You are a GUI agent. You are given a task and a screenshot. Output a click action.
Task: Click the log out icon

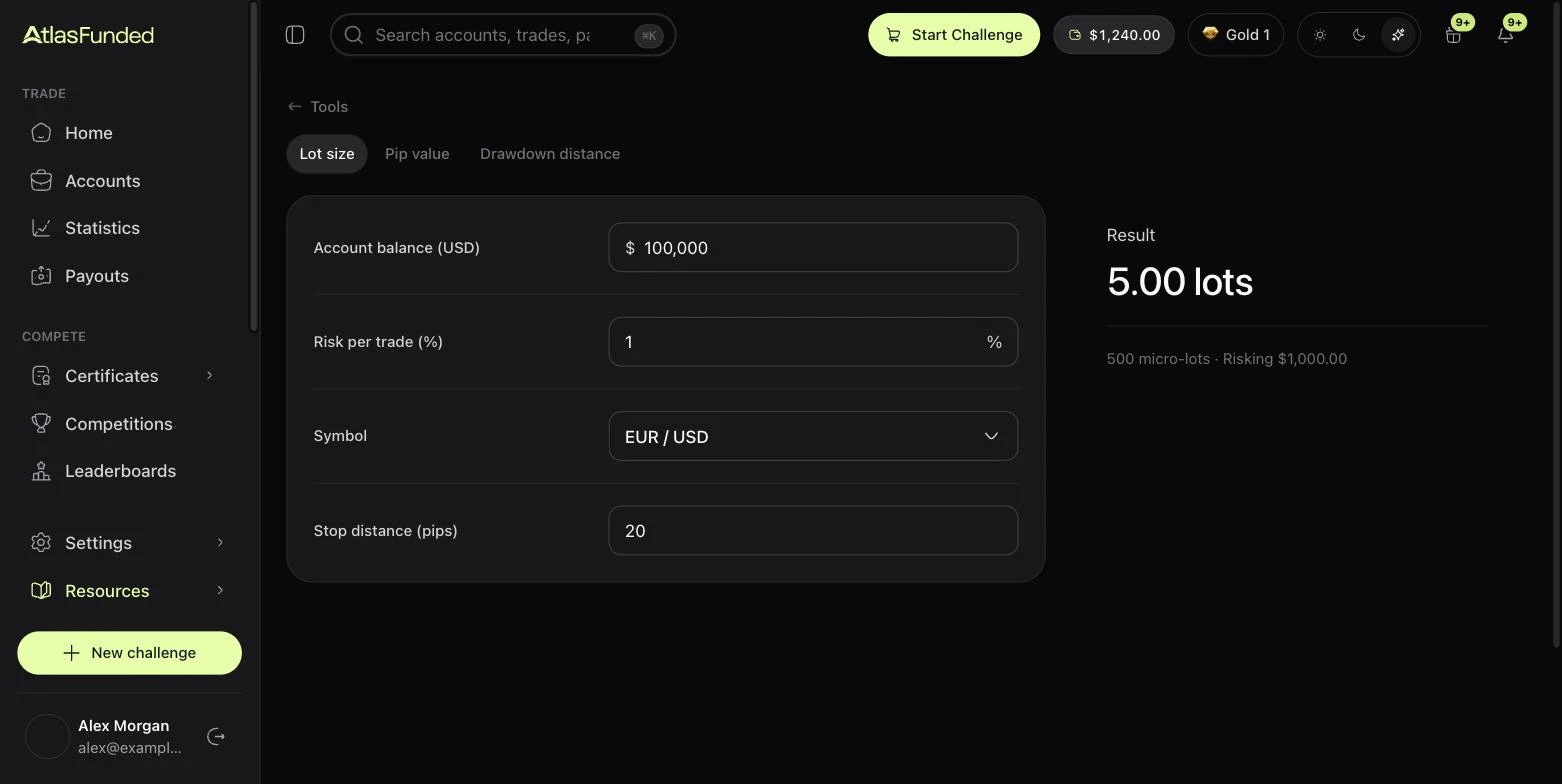point(216,737)
